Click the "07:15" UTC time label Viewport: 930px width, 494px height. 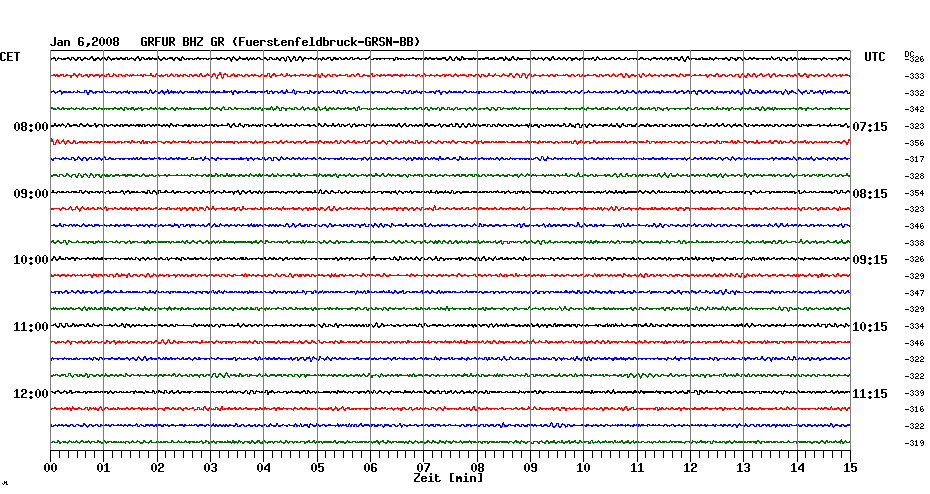(x=870, y=127)
